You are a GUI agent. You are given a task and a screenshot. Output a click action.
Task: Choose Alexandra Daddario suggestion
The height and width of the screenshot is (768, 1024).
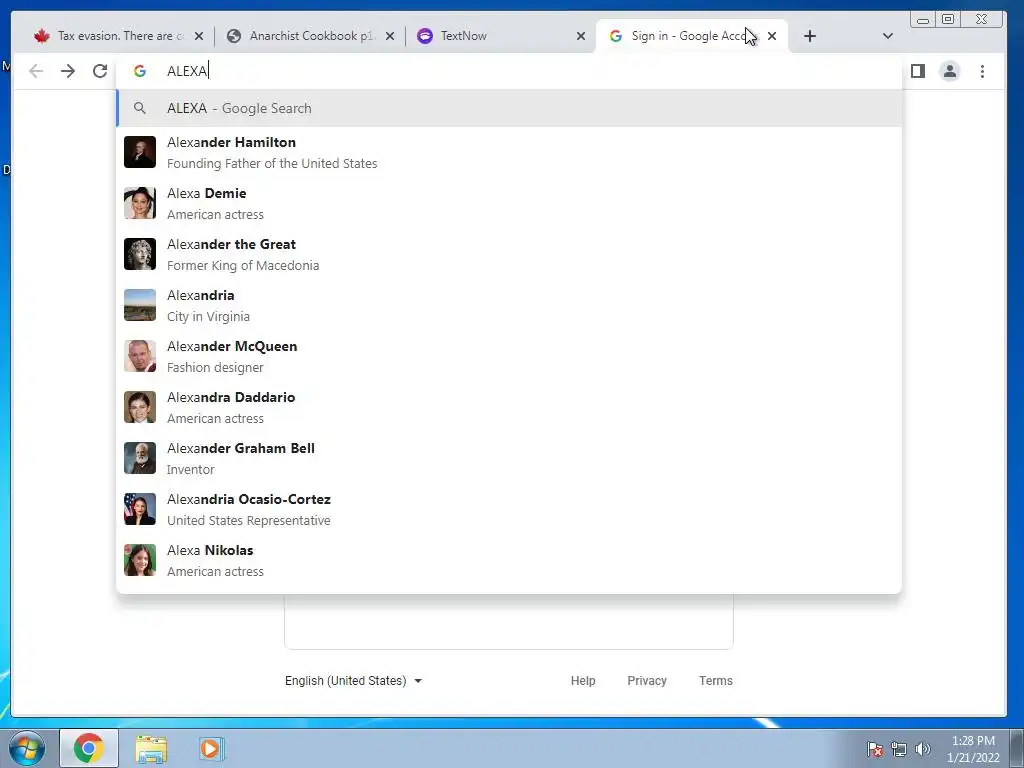(509, 407)
